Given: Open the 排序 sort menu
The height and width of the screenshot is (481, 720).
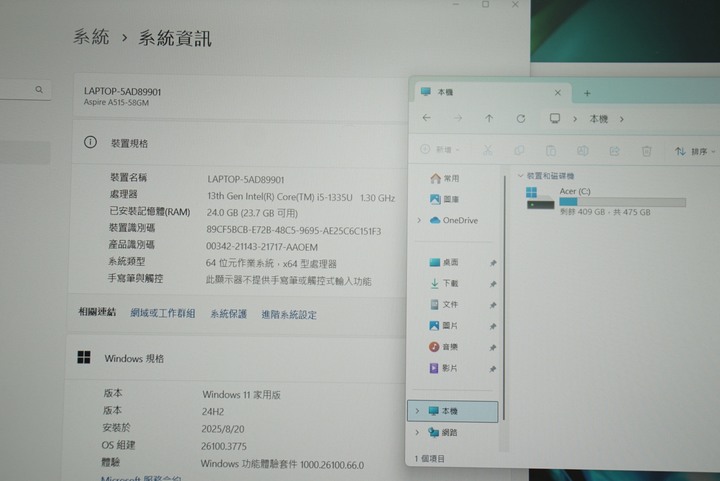Looking at the screenshot, I should click(695, 151).
